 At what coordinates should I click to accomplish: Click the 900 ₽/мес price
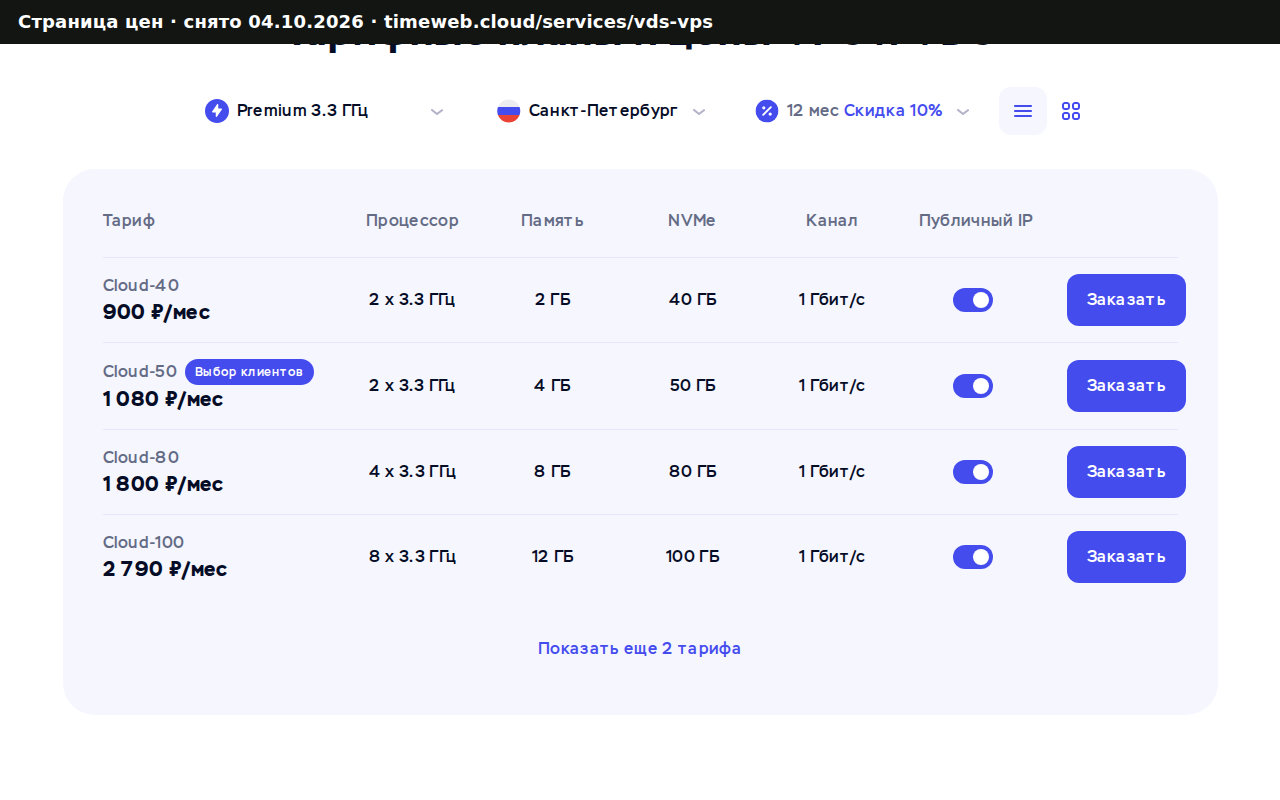[x=157, y=313]
